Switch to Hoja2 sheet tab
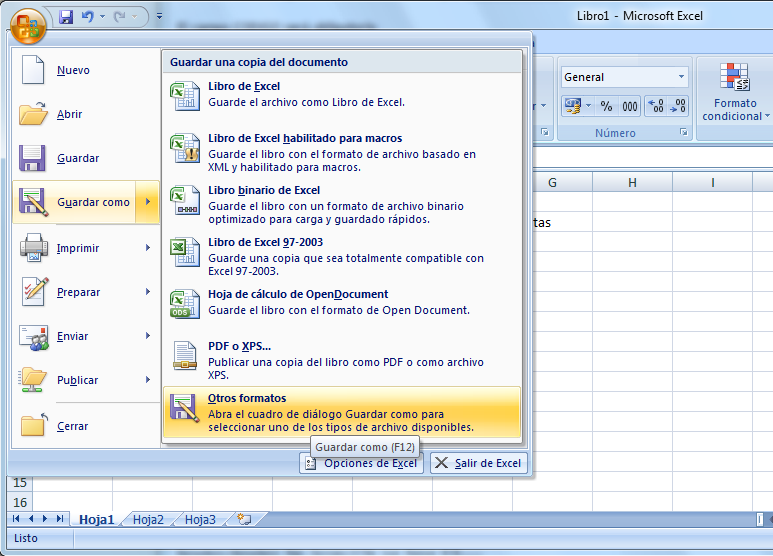Screen dimensions: 773x556 [148, 520]
